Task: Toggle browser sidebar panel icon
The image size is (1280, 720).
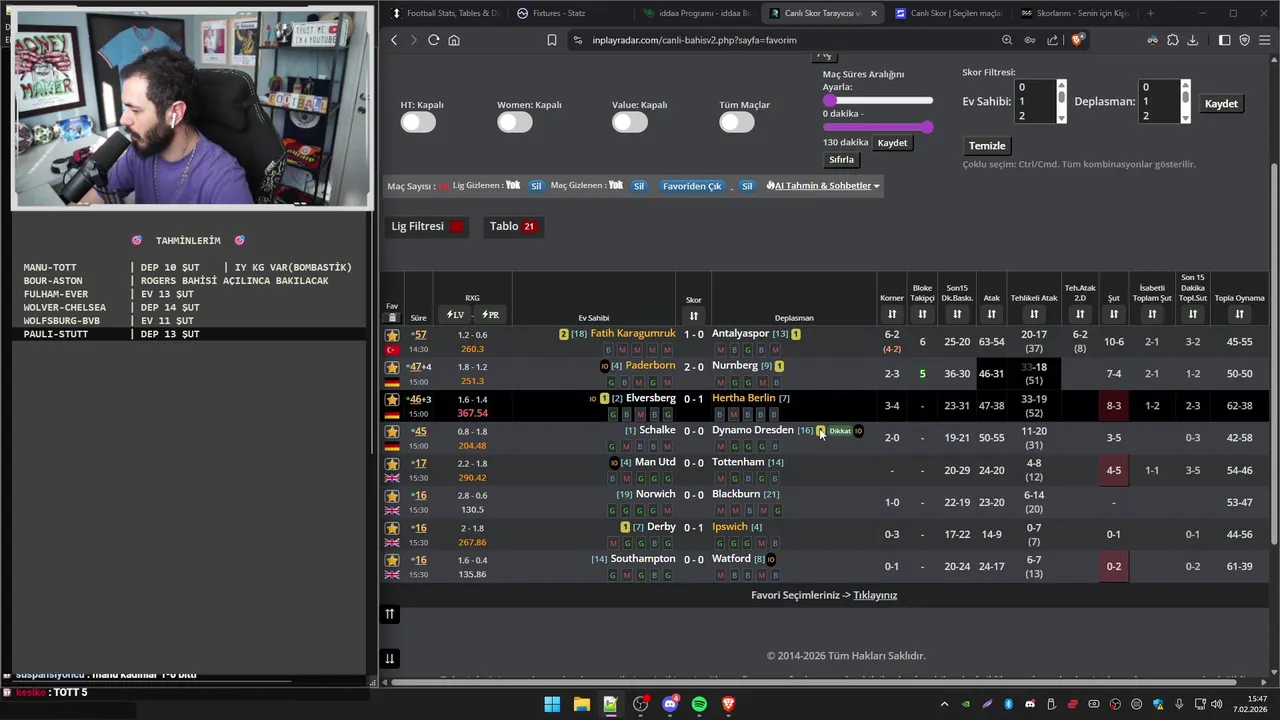Action: click(x=1224, y=40)
